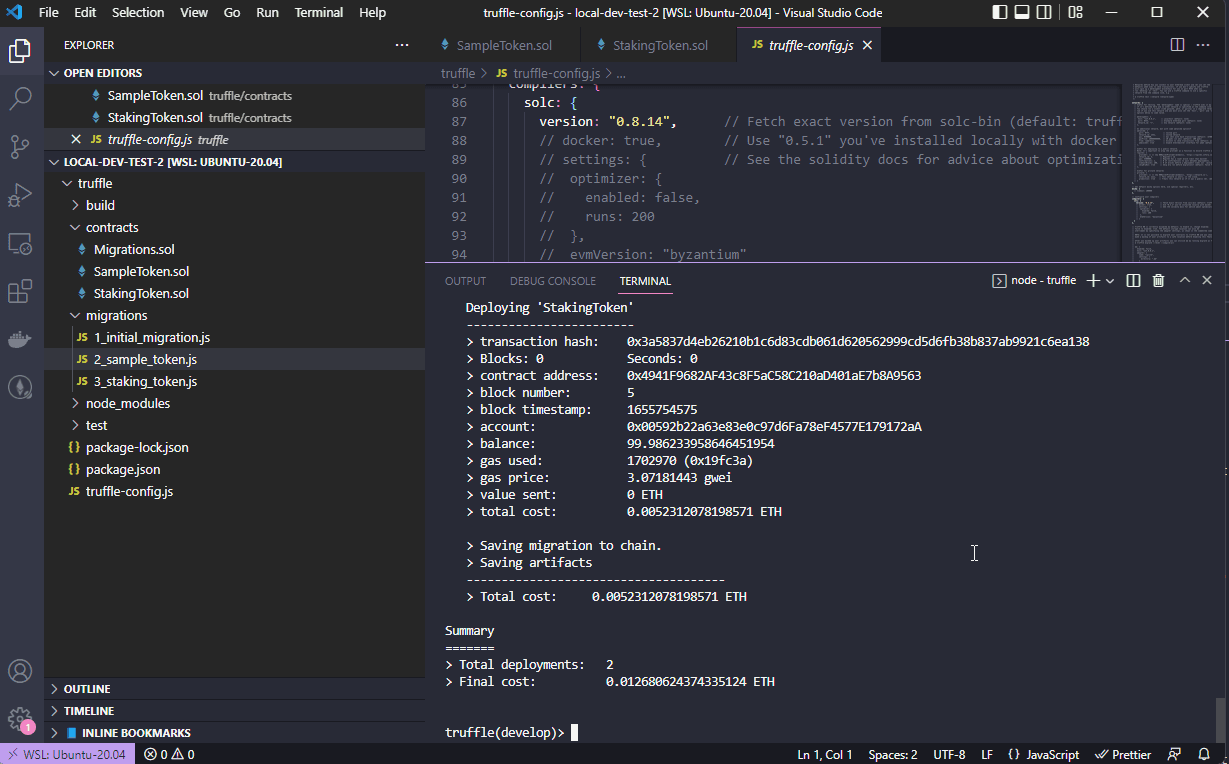1229x764 pixels.
Task: Switch to the OUTPUT panel tab
Action: click(x=465, y=281)
